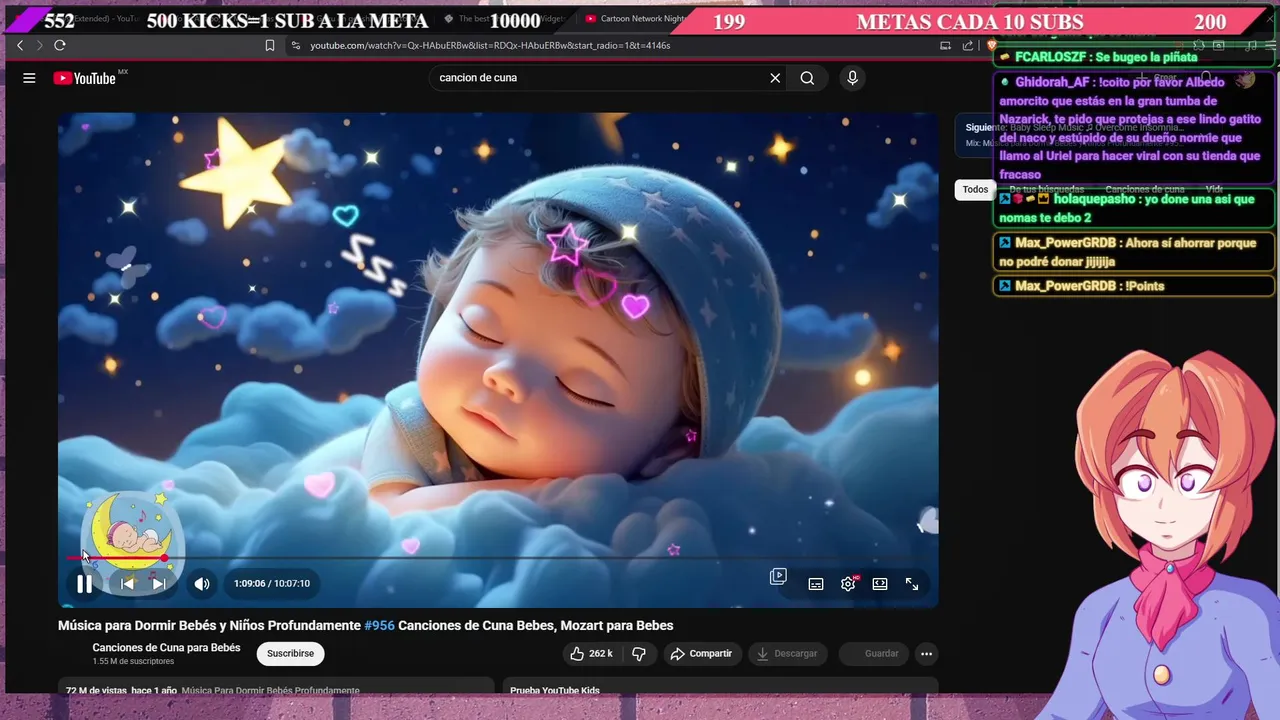Click the Descargar download button
Viewport: 1280px width, 720px height.
point(786,653)
